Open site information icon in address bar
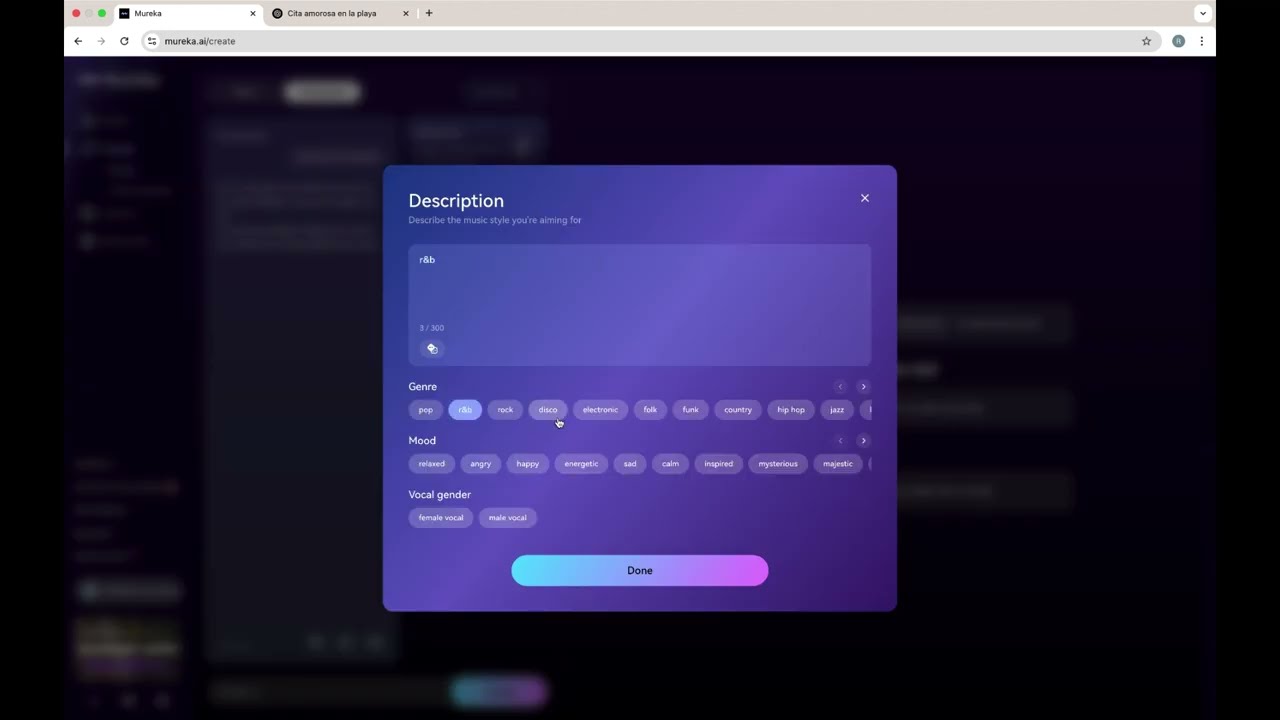Screen dimensions: 1280x720 point(152,41)
